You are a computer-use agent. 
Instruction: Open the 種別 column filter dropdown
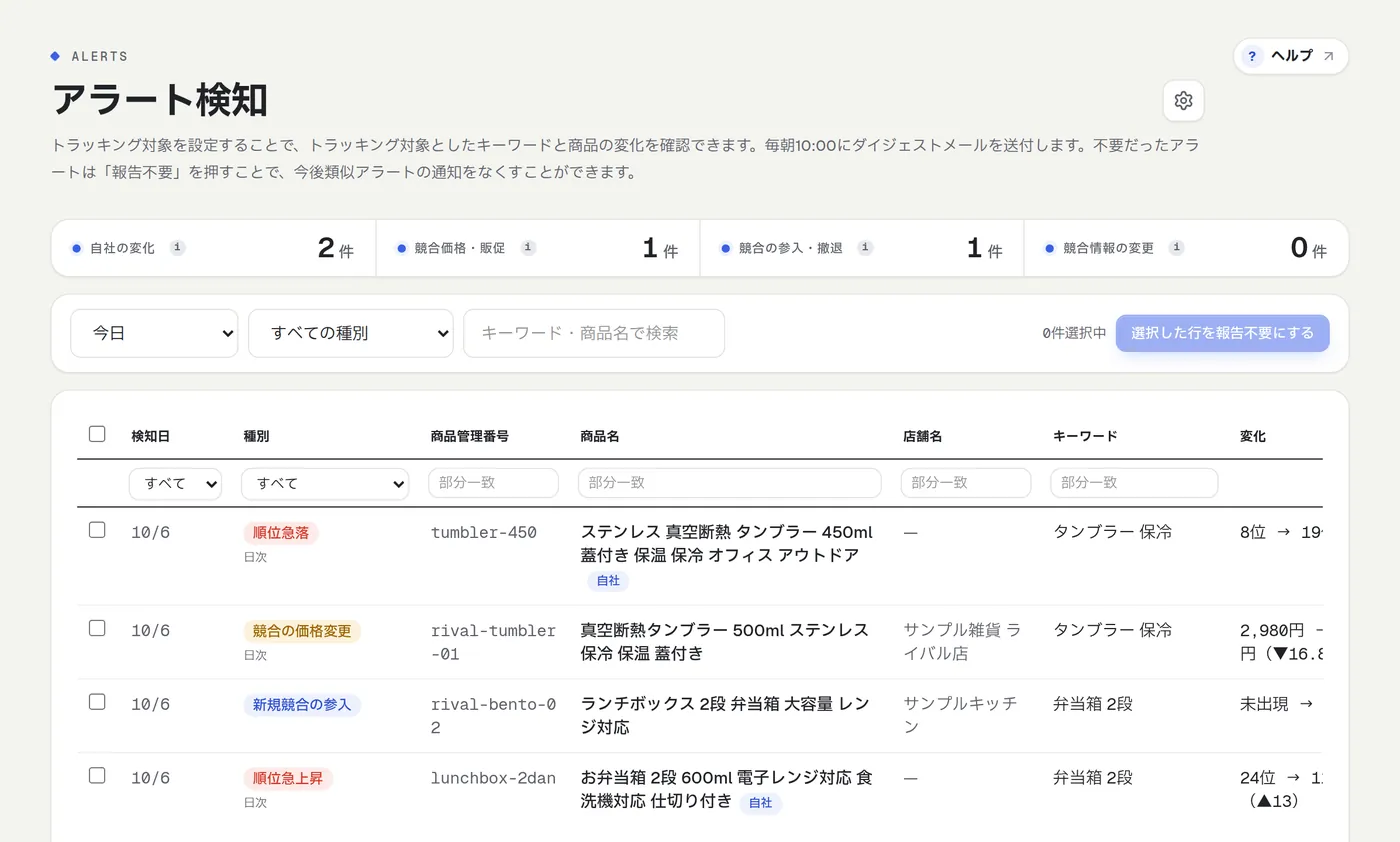[325, 483]
